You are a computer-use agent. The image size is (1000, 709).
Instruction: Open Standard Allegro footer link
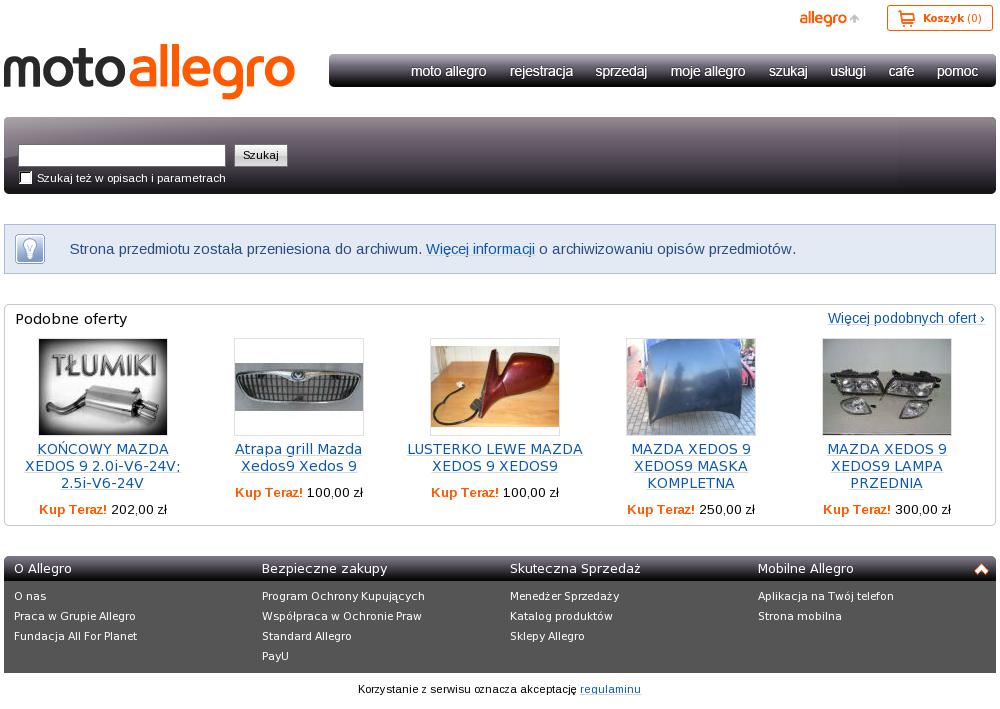(x=306, y=636)
